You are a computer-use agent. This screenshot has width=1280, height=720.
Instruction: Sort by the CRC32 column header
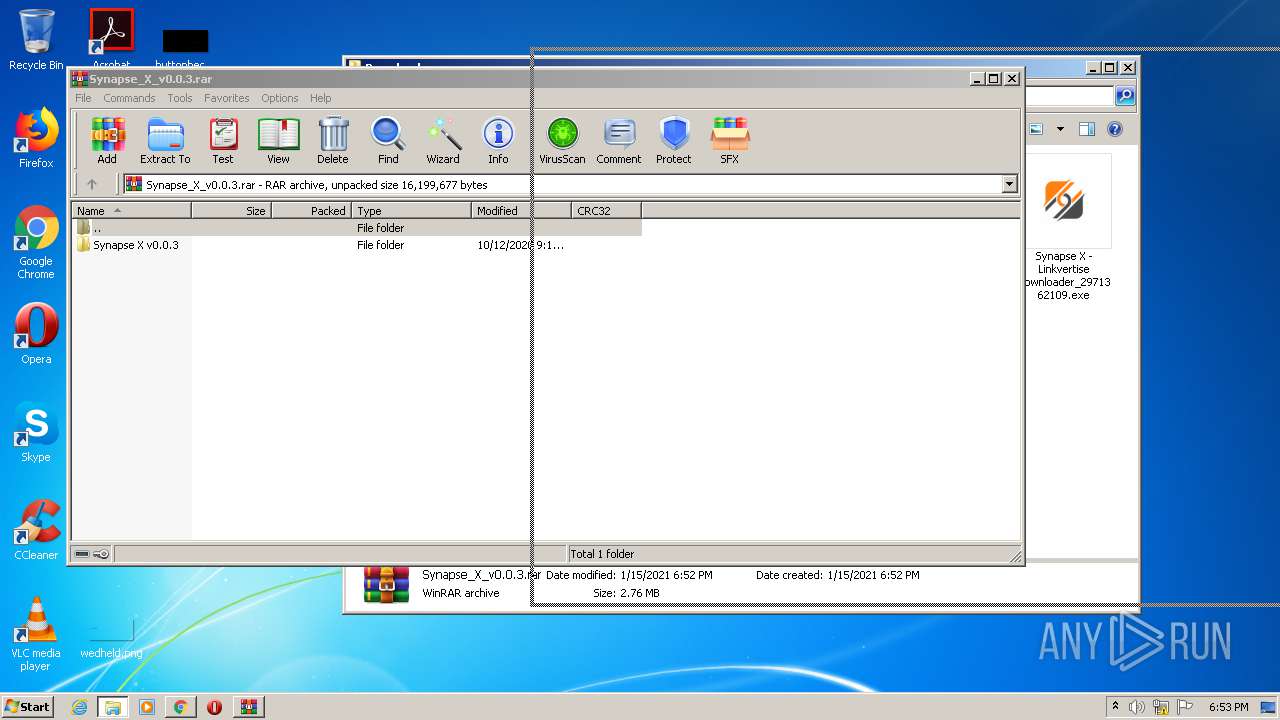pos(606,211)
